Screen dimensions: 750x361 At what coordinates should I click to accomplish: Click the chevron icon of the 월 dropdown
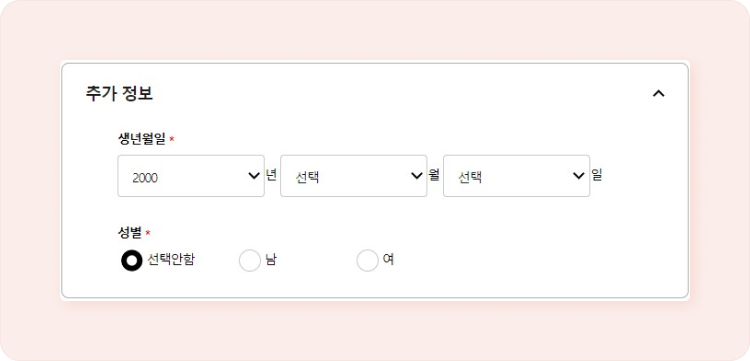coord(417,175)
